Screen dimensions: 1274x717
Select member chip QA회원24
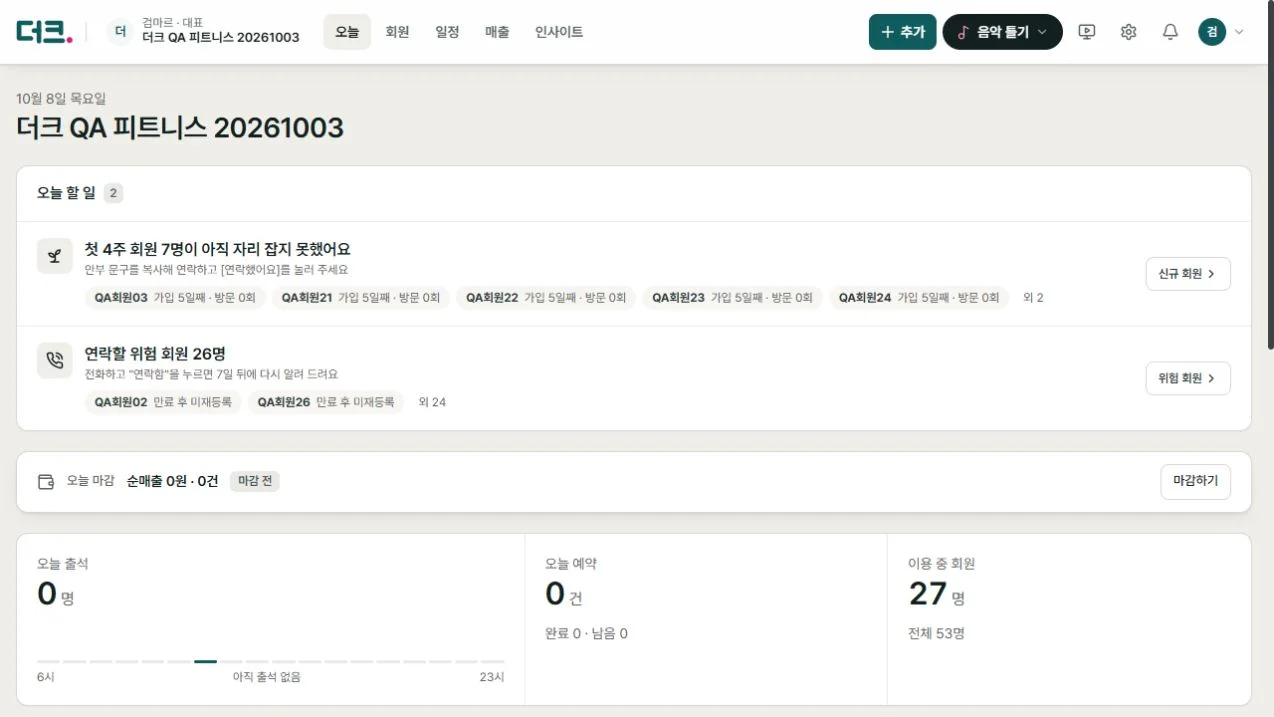click(x=918, y=298)
